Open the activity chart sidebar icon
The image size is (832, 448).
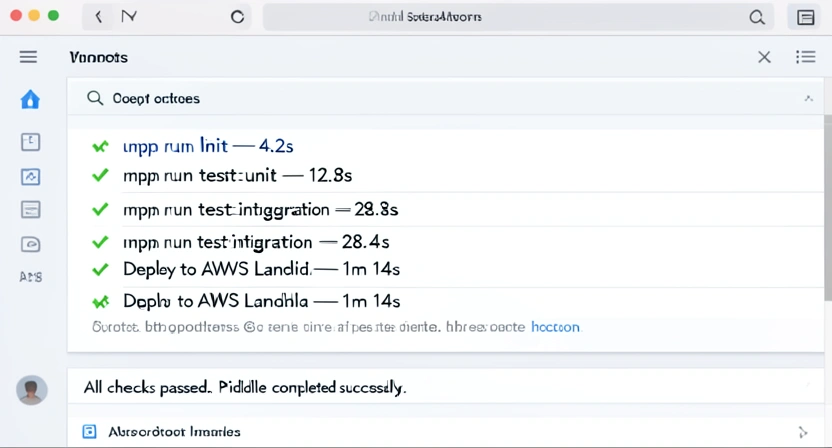point(30,177)
